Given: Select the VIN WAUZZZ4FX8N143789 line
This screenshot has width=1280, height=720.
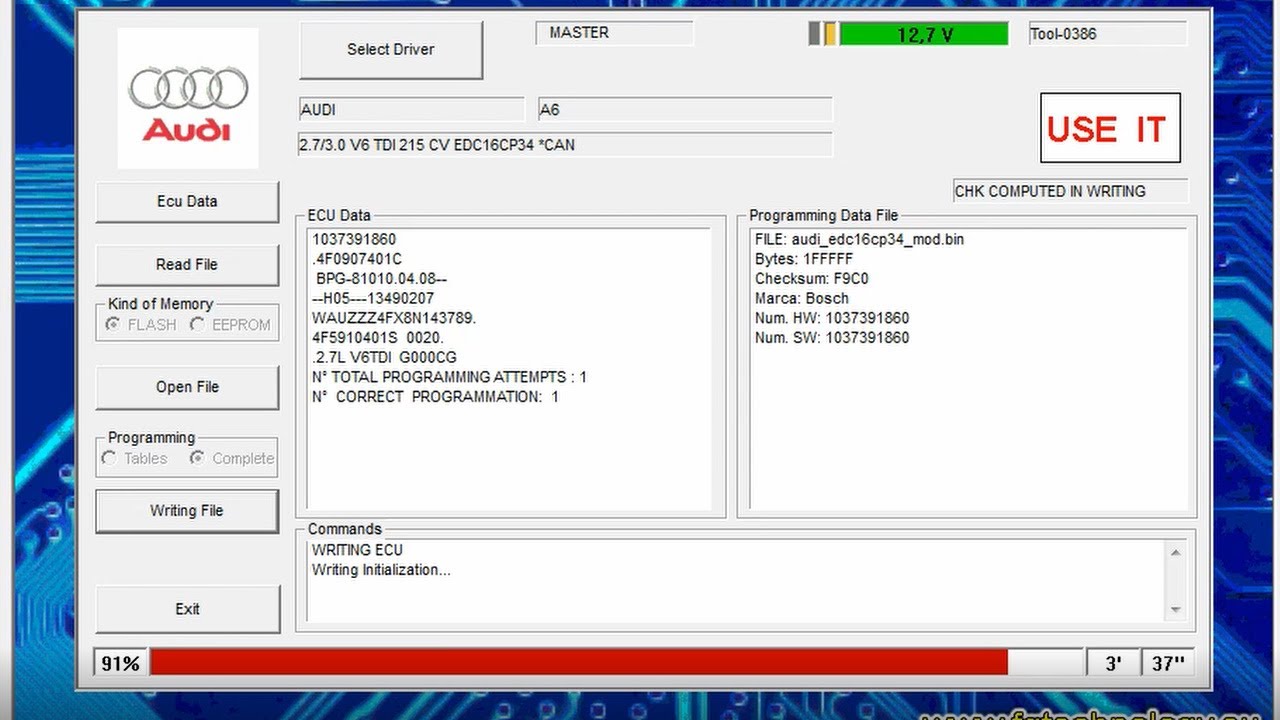Looking at the screenshot, I should [394, 318].
